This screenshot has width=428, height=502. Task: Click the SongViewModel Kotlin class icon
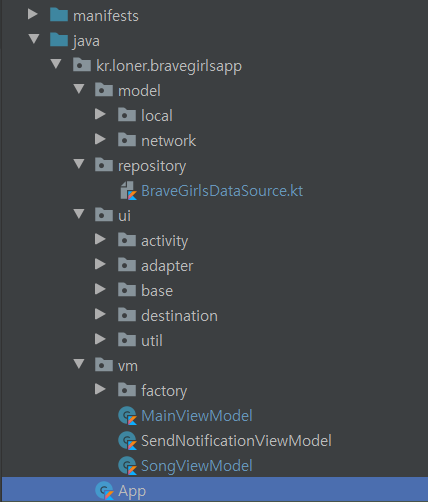tap(128, 466)
